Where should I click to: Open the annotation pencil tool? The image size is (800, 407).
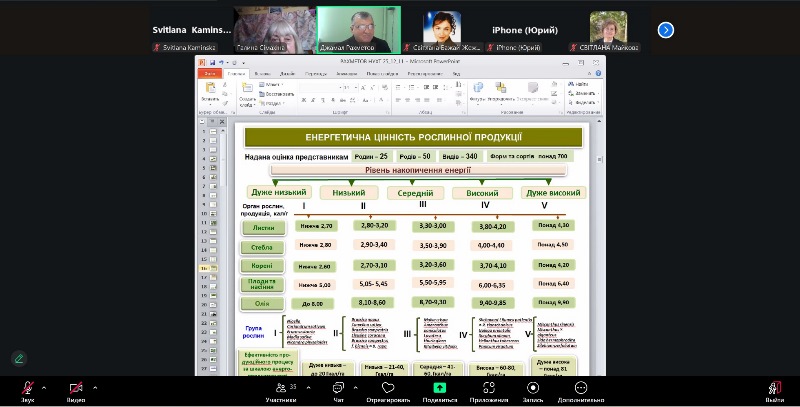19,358
